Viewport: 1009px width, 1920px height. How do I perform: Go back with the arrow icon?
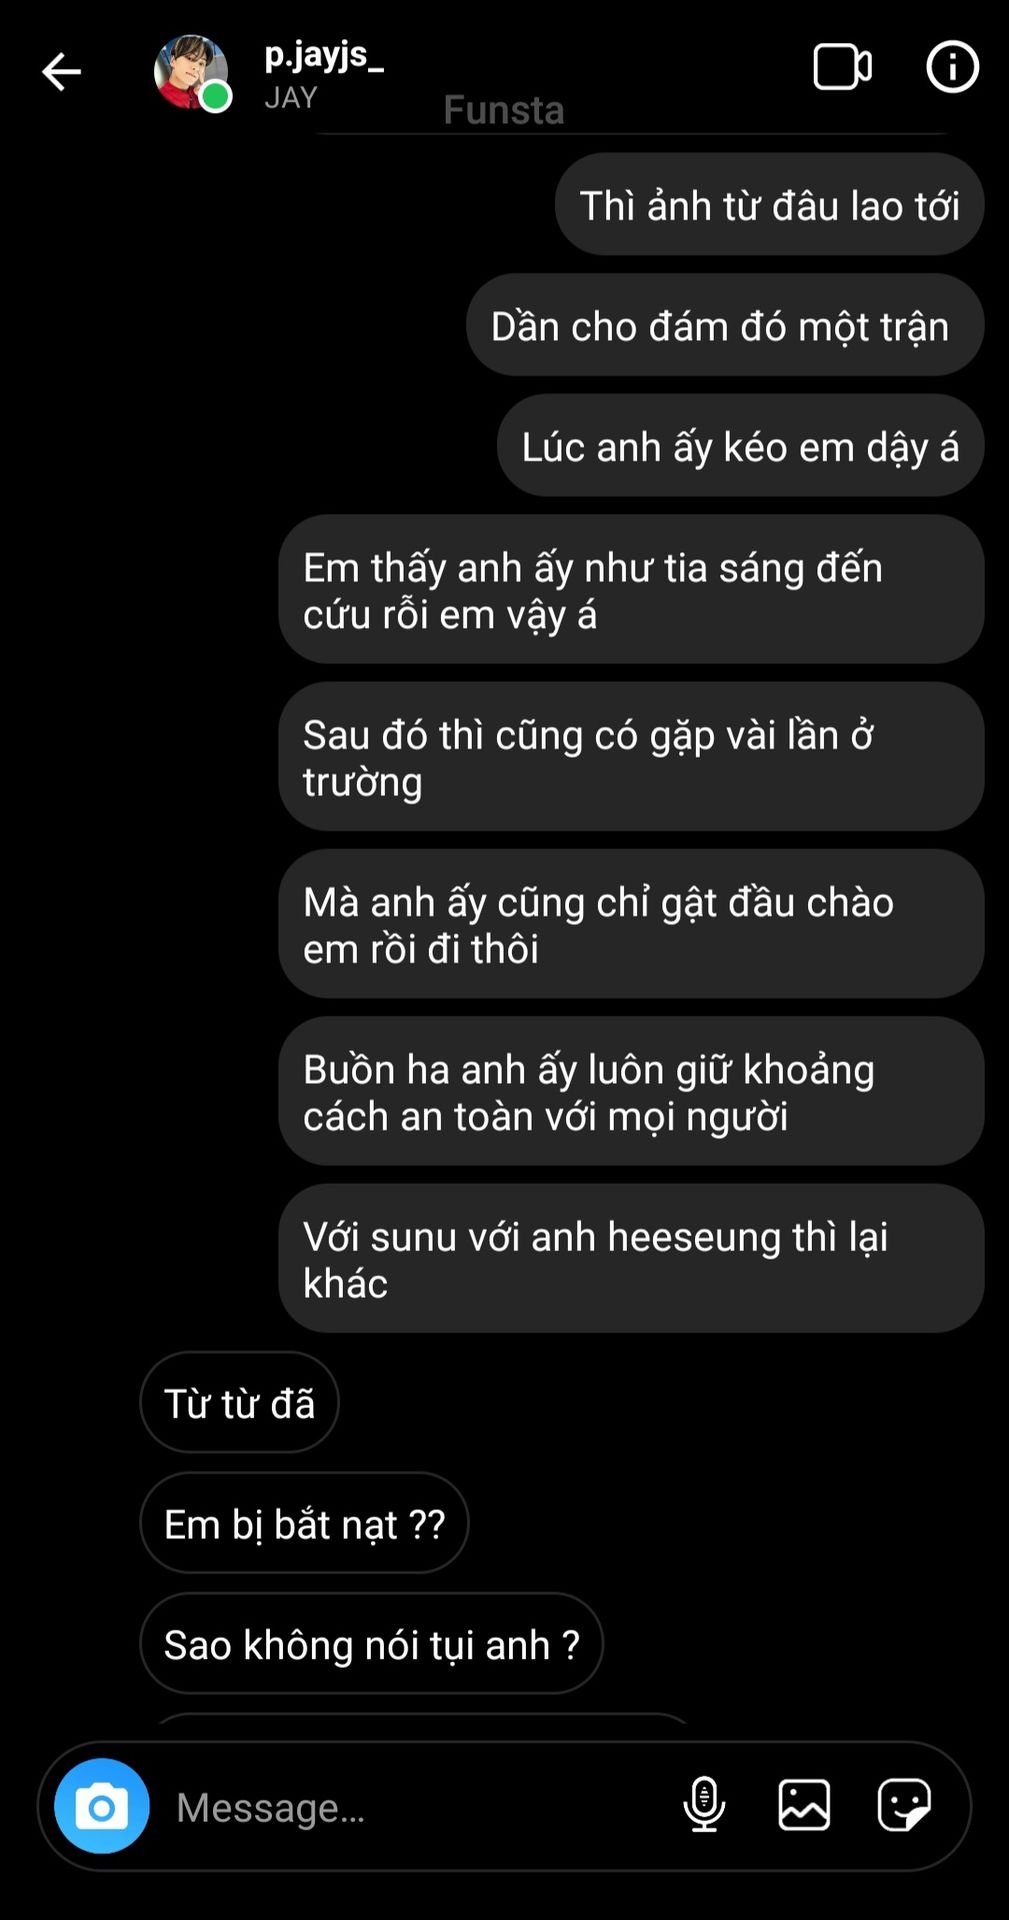pyautogui.click(x=61, y=71)
